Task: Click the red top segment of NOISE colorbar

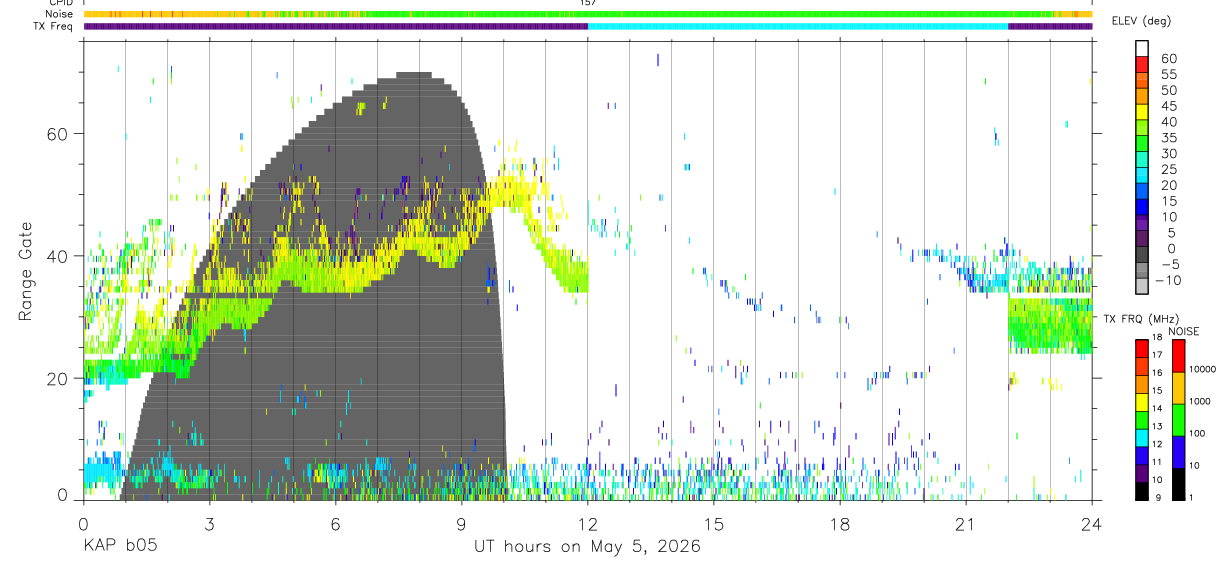Action: coord(1178,355)
